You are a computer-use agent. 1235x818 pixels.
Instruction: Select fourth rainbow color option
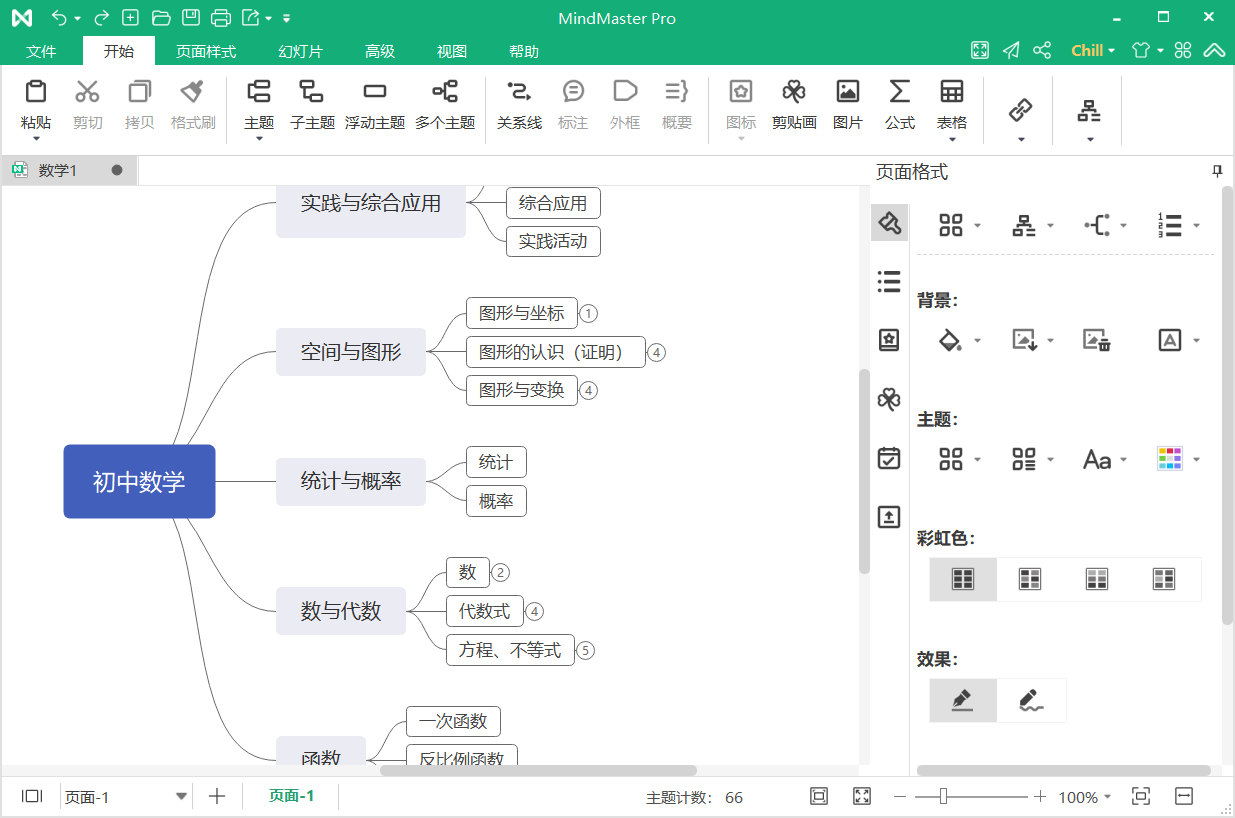click(1164, 579)
